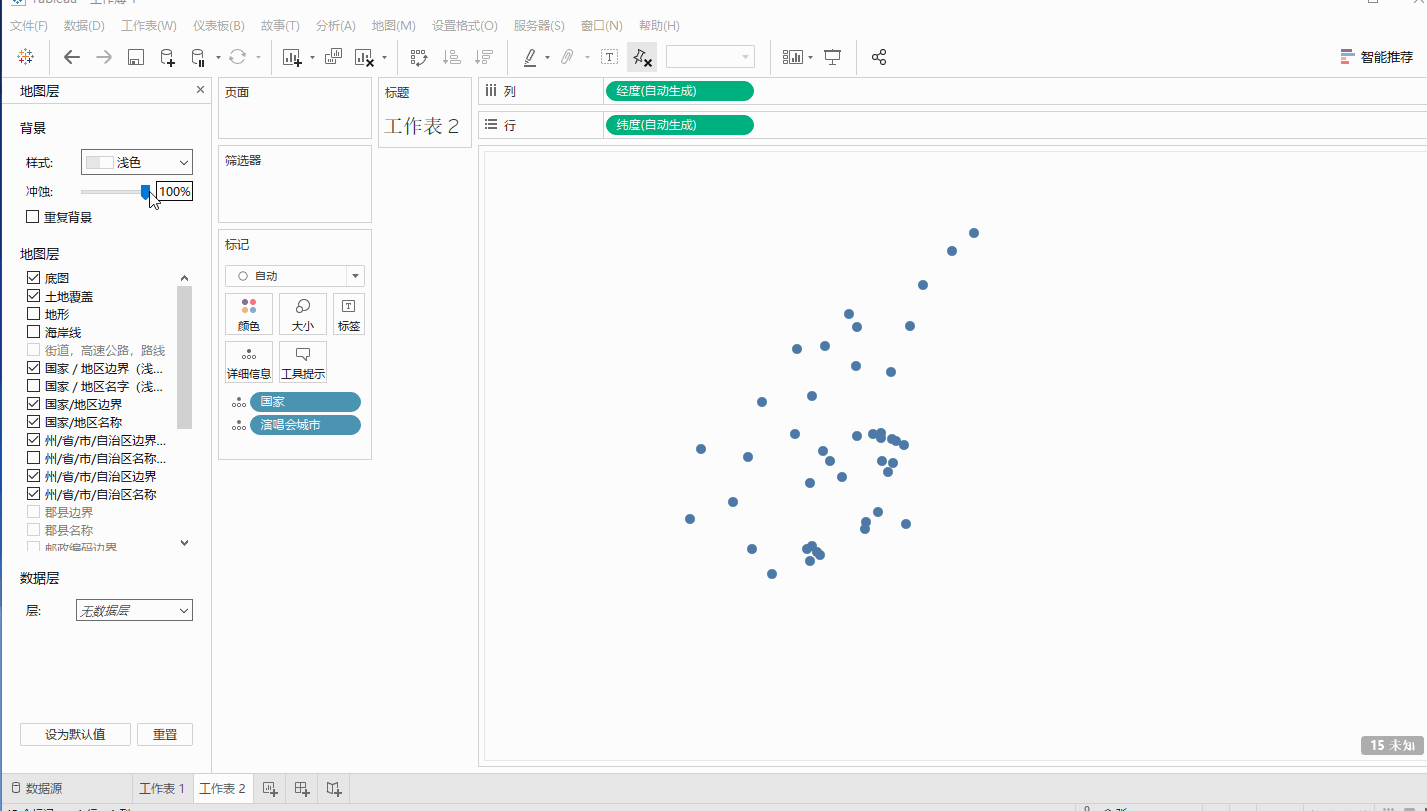Screen dimensions: 1427x811
Task: Check the 地形 layer checkbox
Action: [x=33, y=314]
